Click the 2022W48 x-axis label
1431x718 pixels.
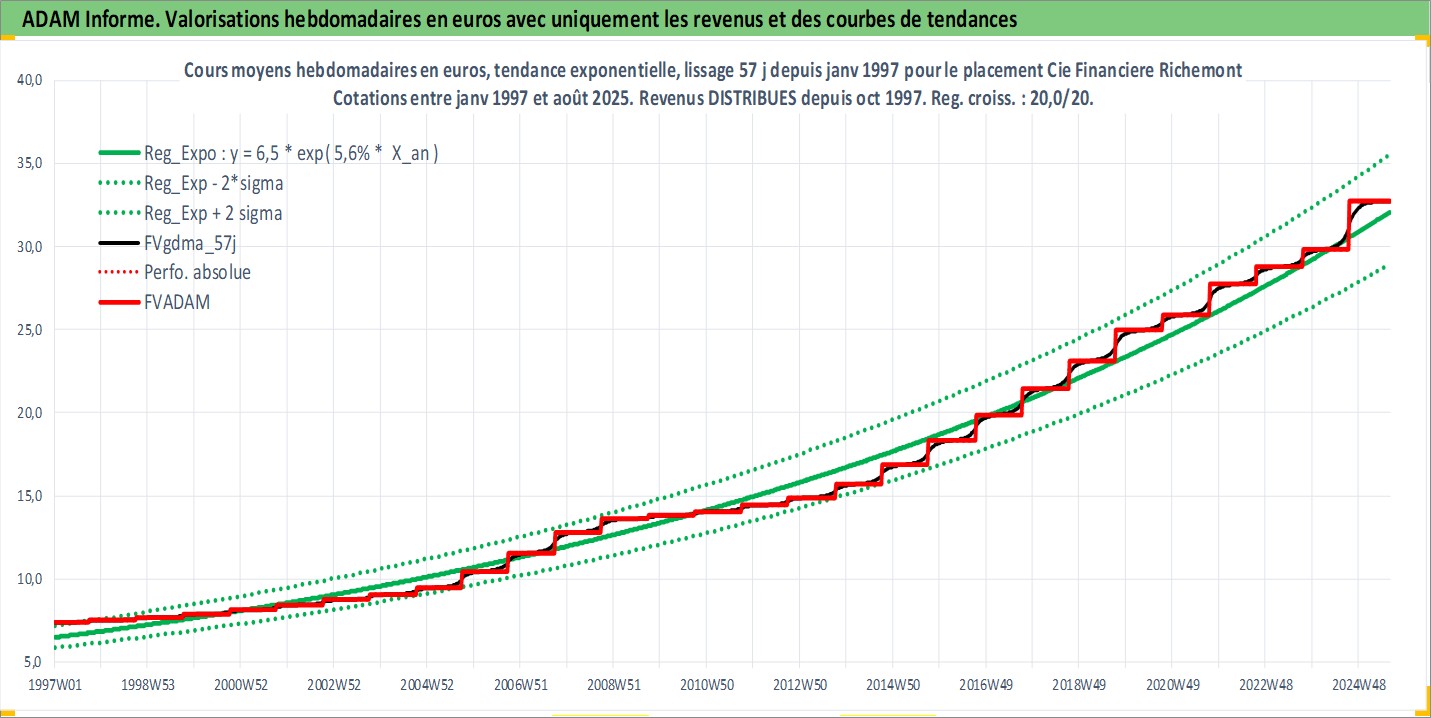(1264, 684)
